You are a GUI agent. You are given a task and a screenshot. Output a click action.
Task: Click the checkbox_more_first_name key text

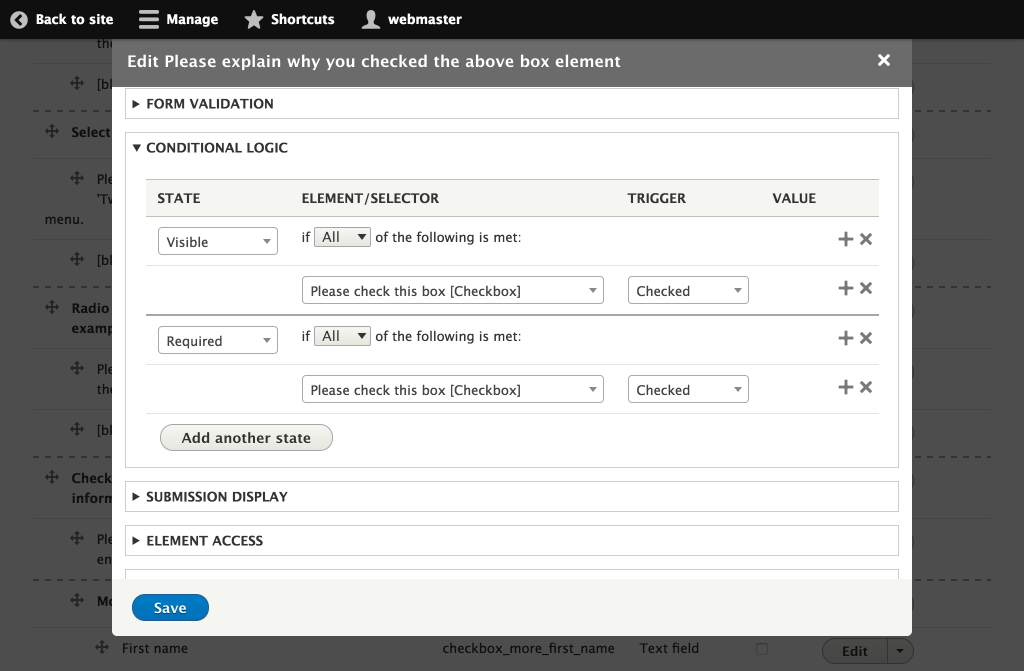[528, 648]
